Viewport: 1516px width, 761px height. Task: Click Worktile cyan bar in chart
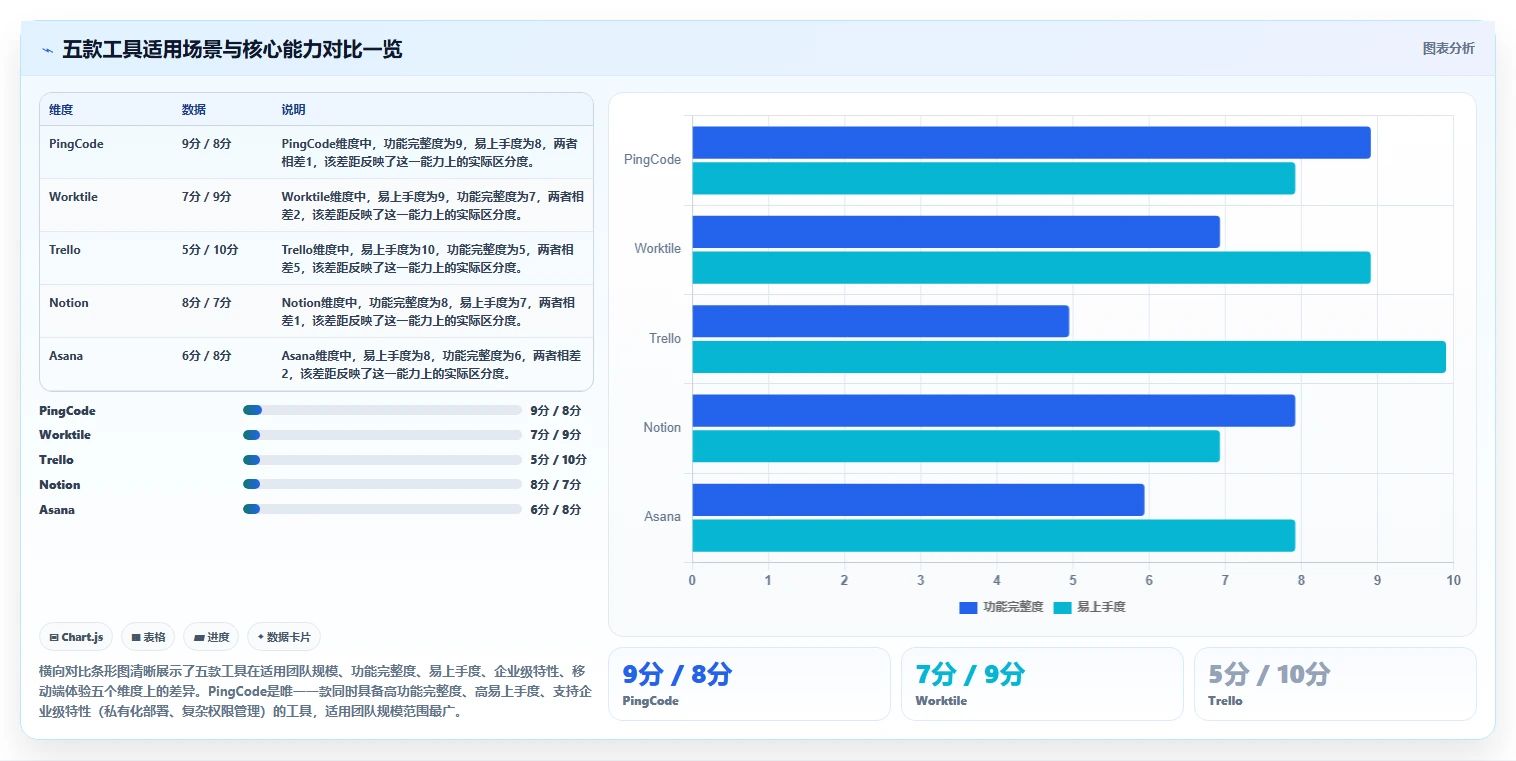coord(1031,267)
